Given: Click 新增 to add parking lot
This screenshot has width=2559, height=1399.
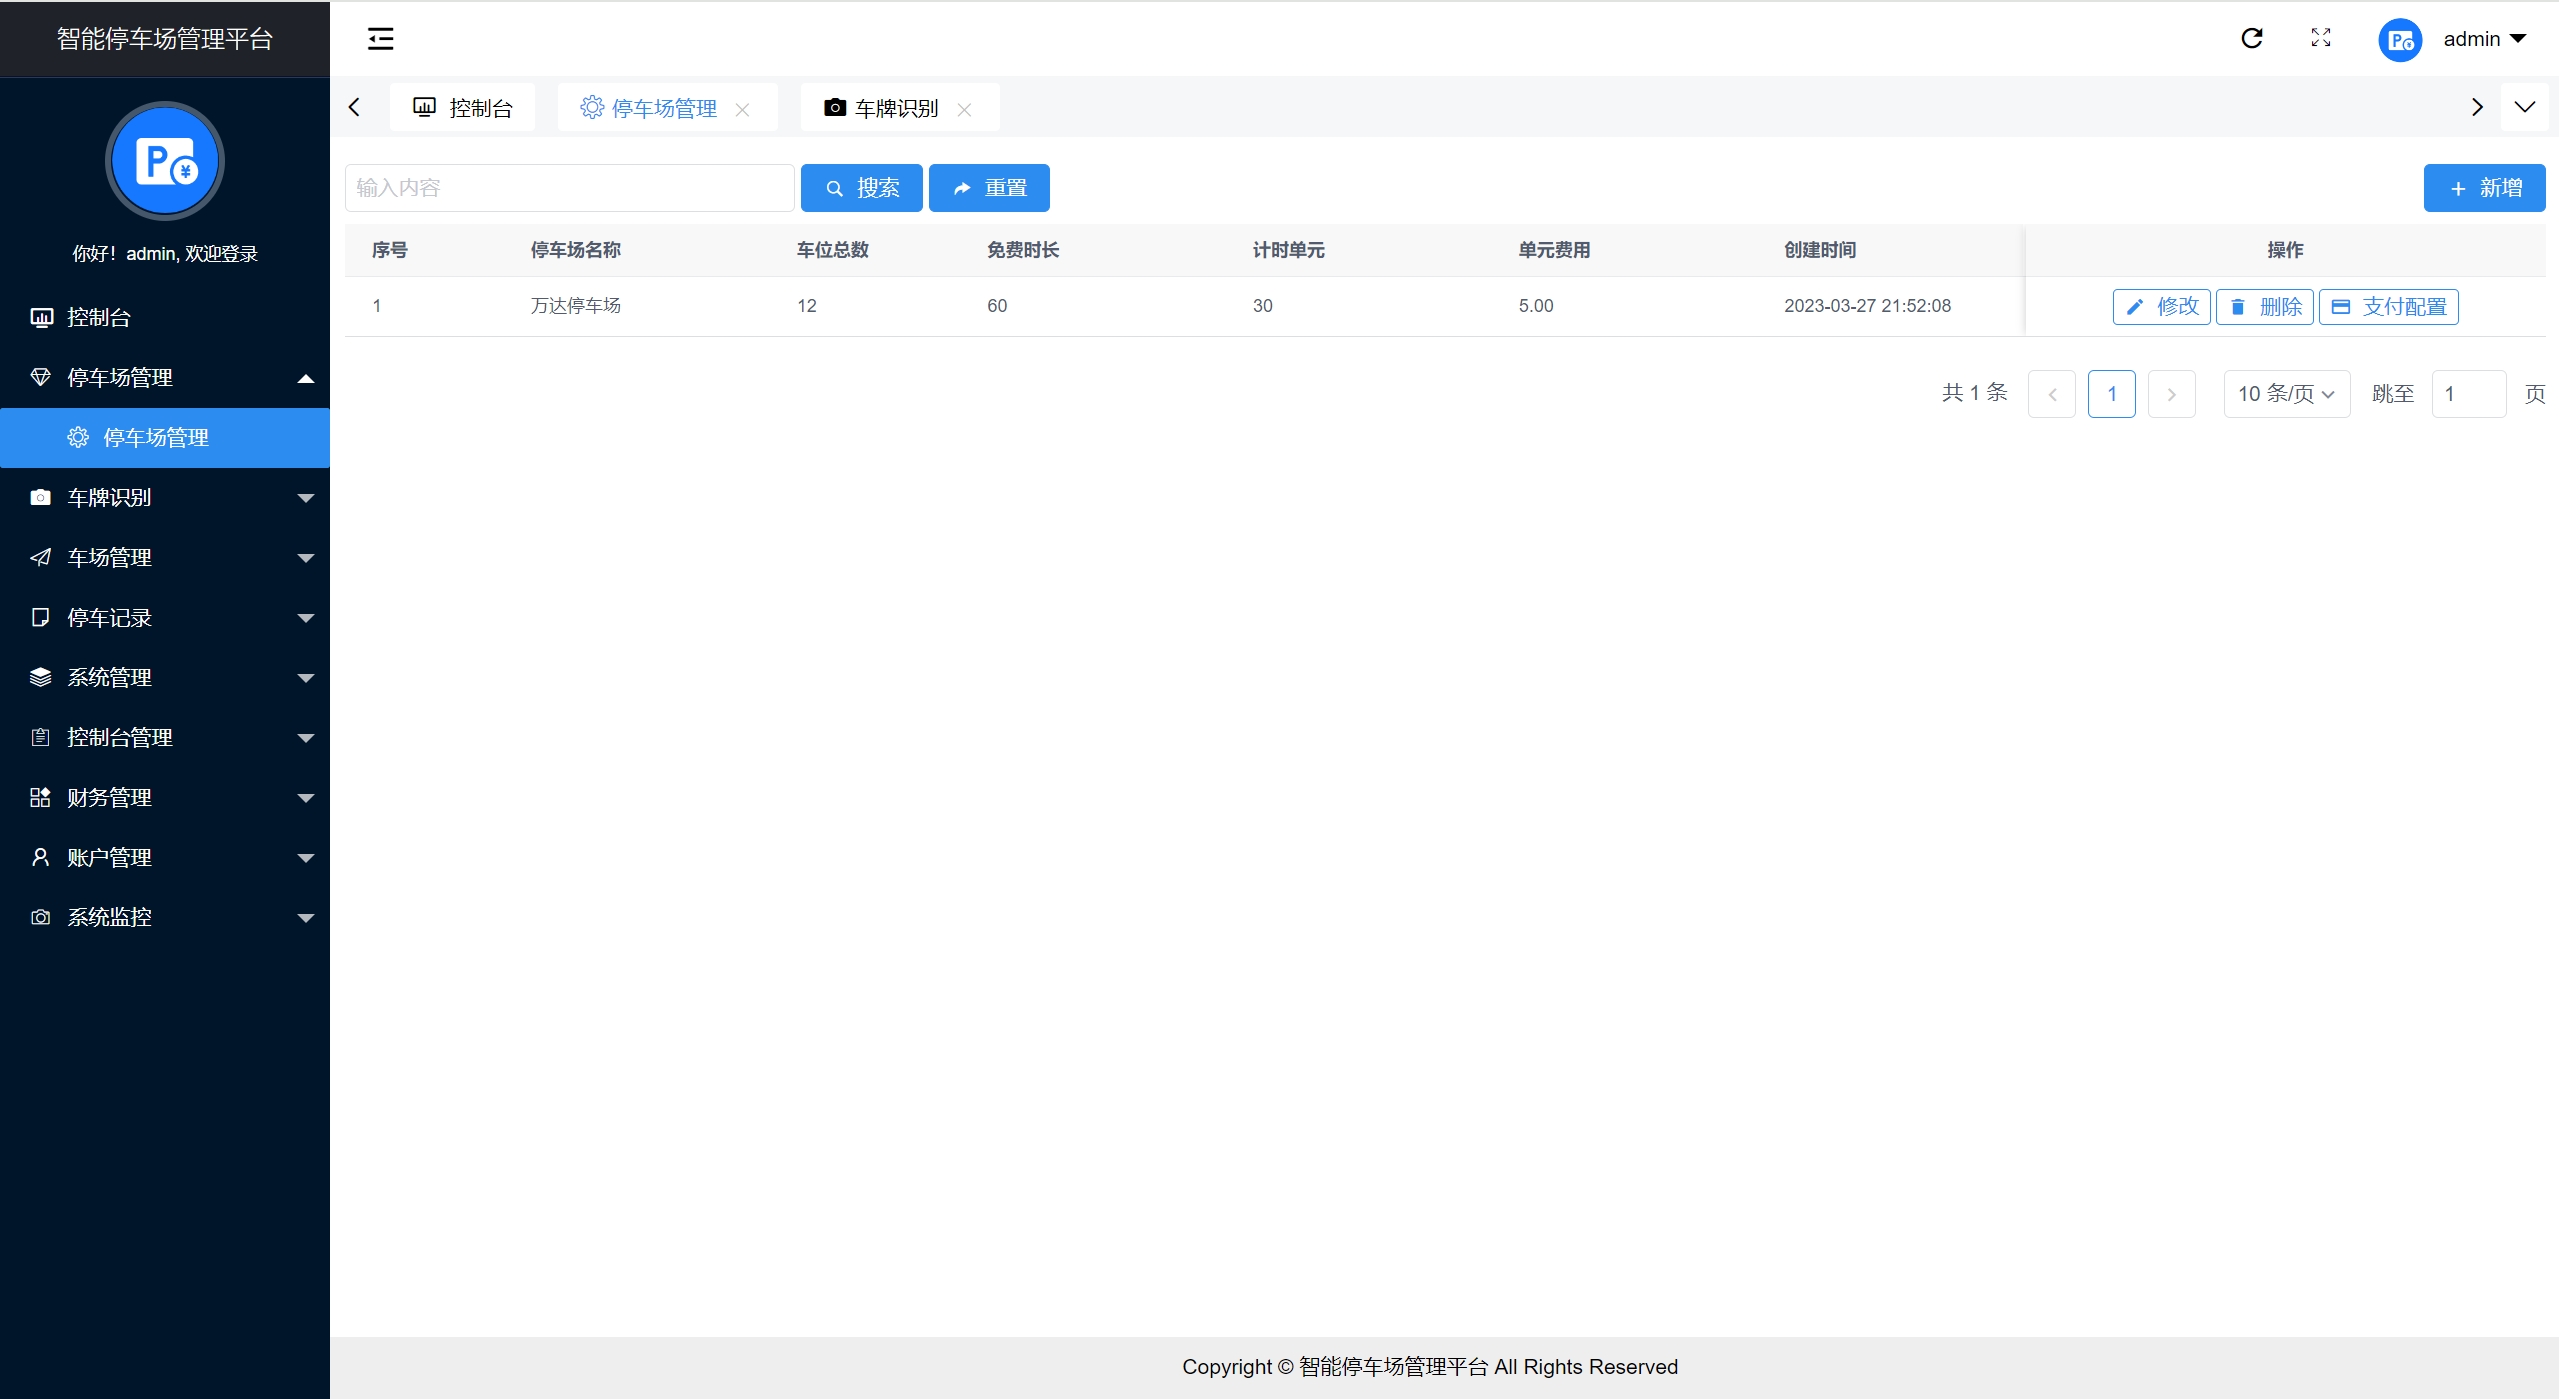Looking at the screenshot, I should tap(2483, 188).
